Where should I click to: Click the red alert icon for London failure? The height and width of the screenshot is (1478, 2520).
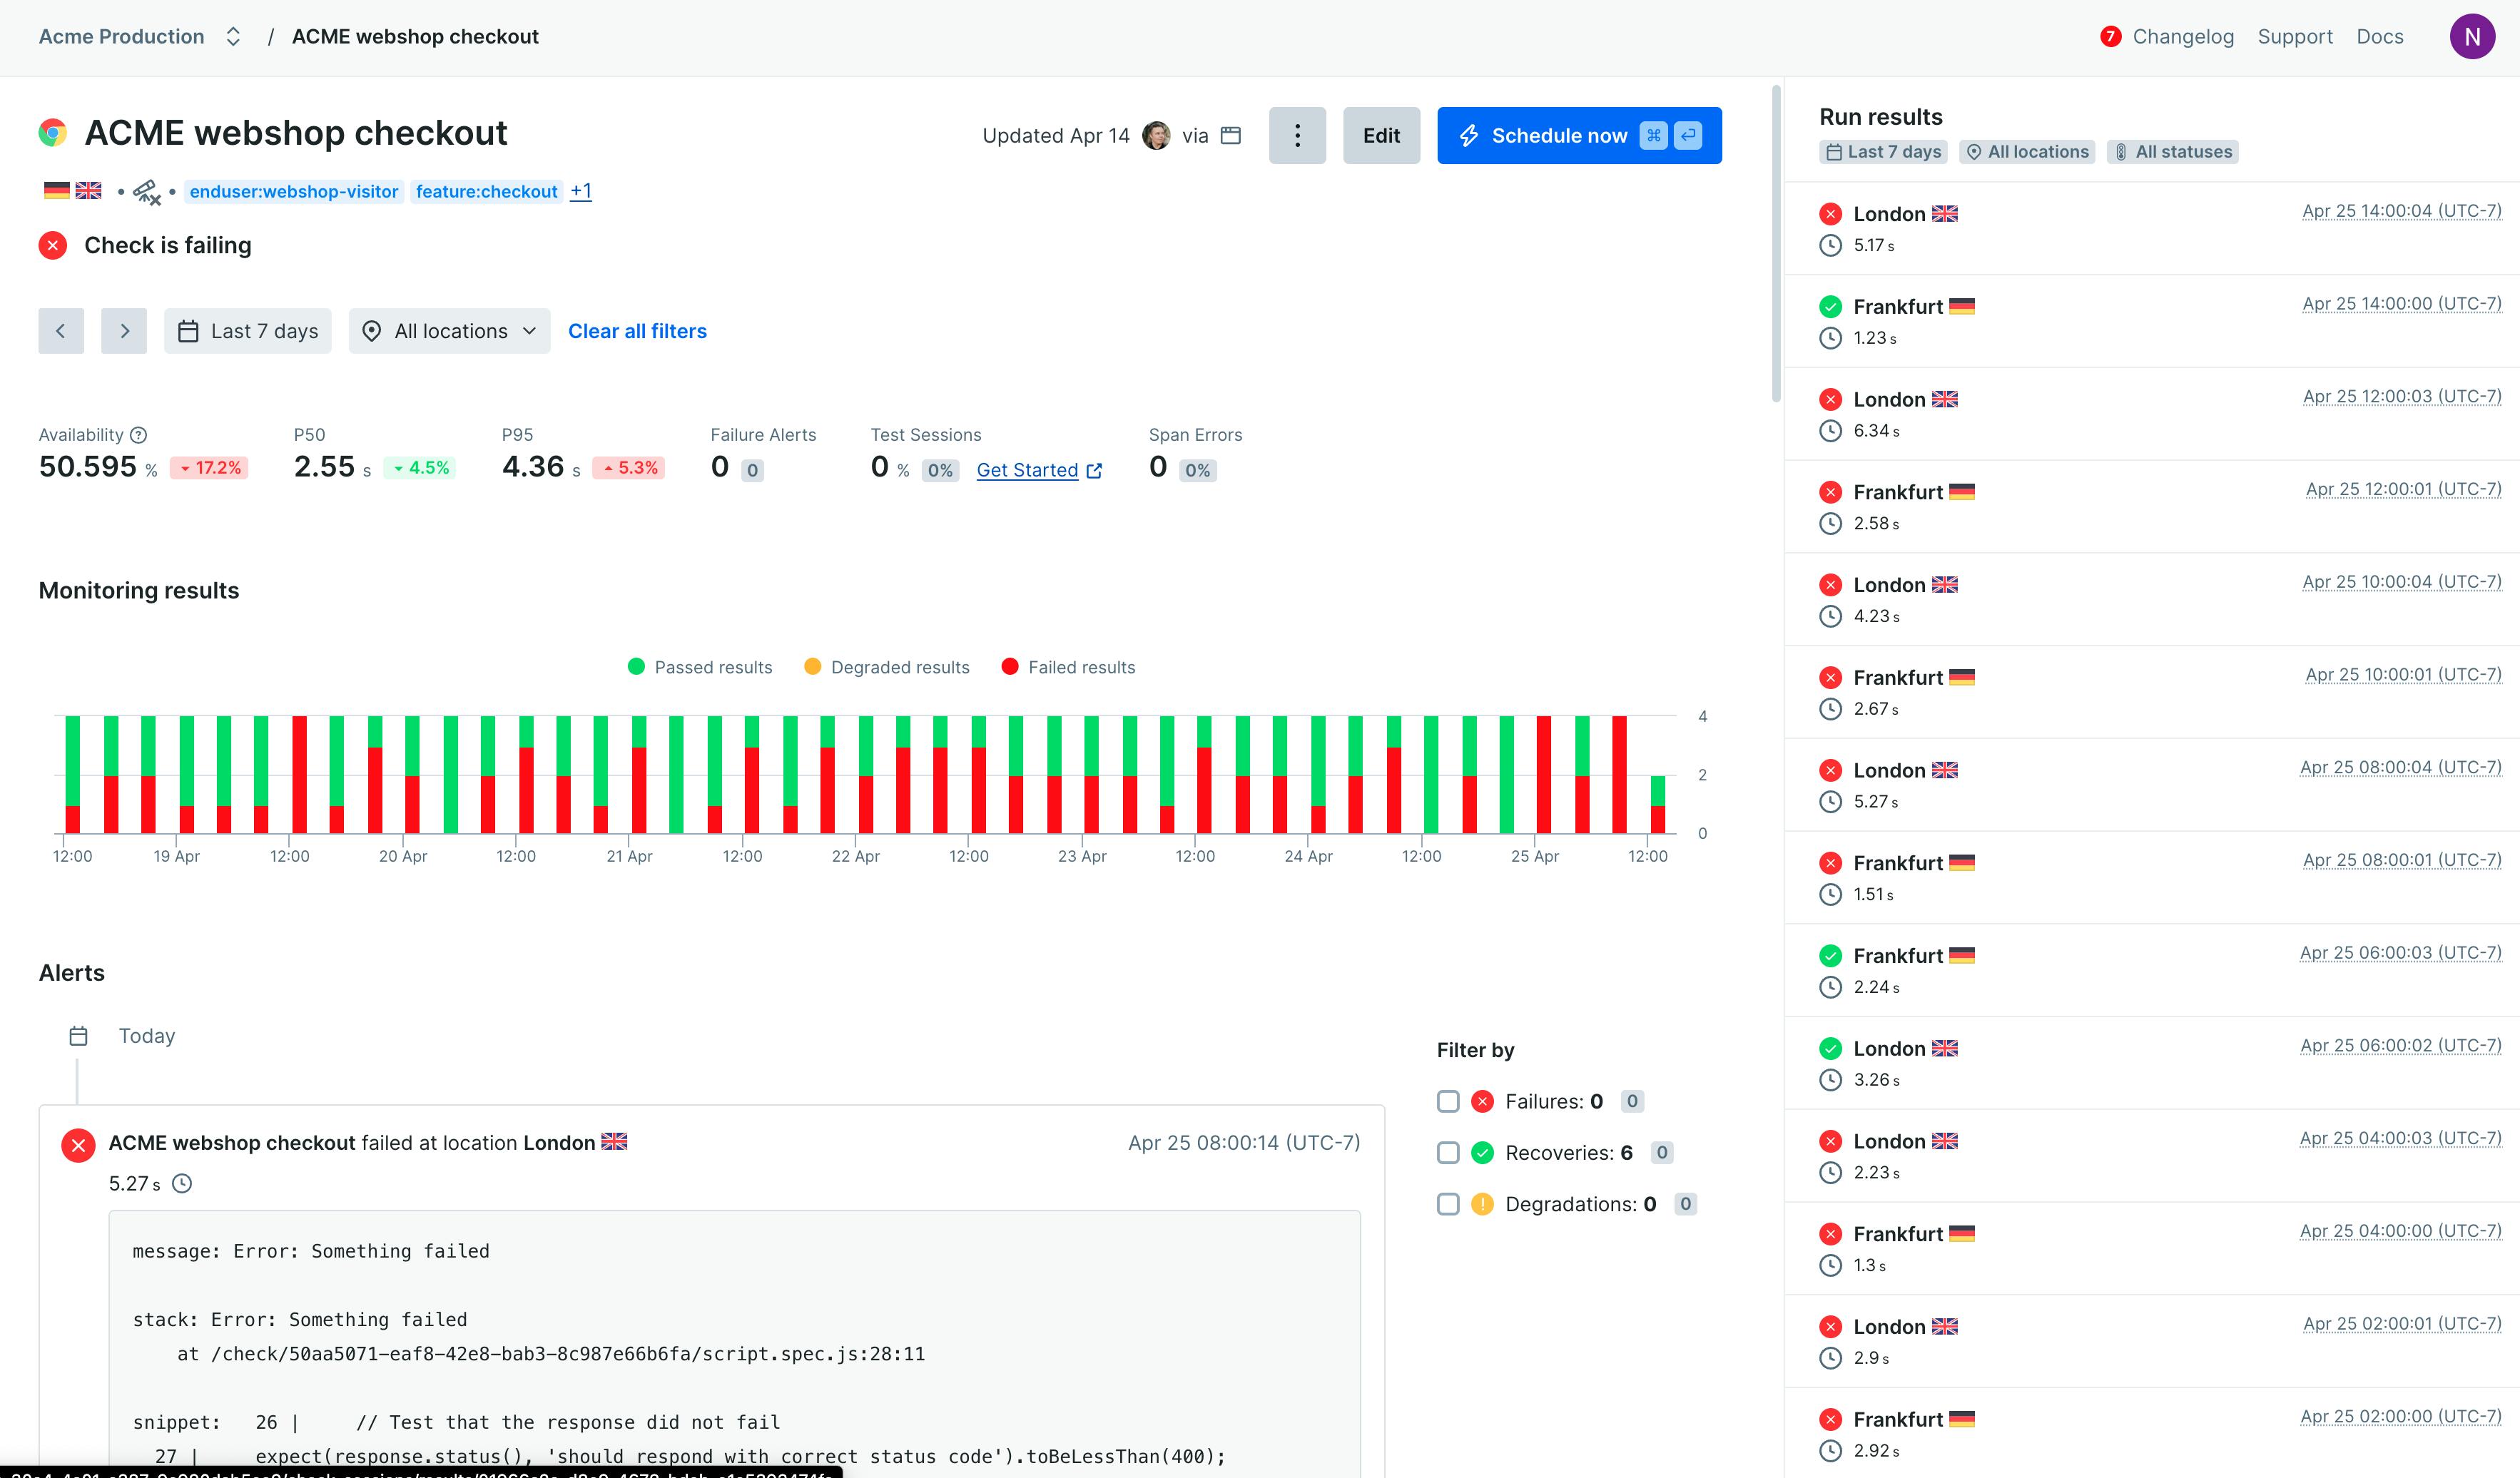click(x=78, y=1145)
